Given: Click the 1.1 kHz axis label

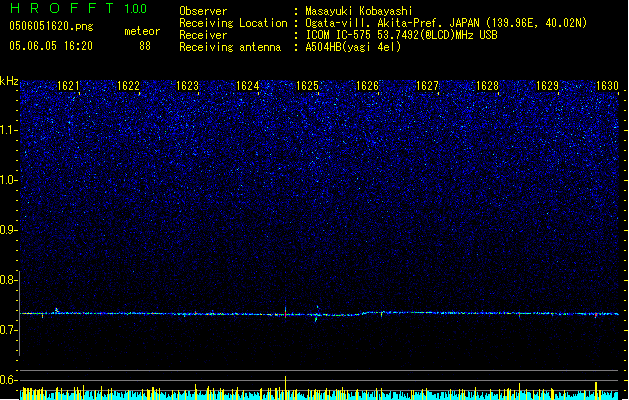Looking at the screenshot, I should click(x=9, y=130).
